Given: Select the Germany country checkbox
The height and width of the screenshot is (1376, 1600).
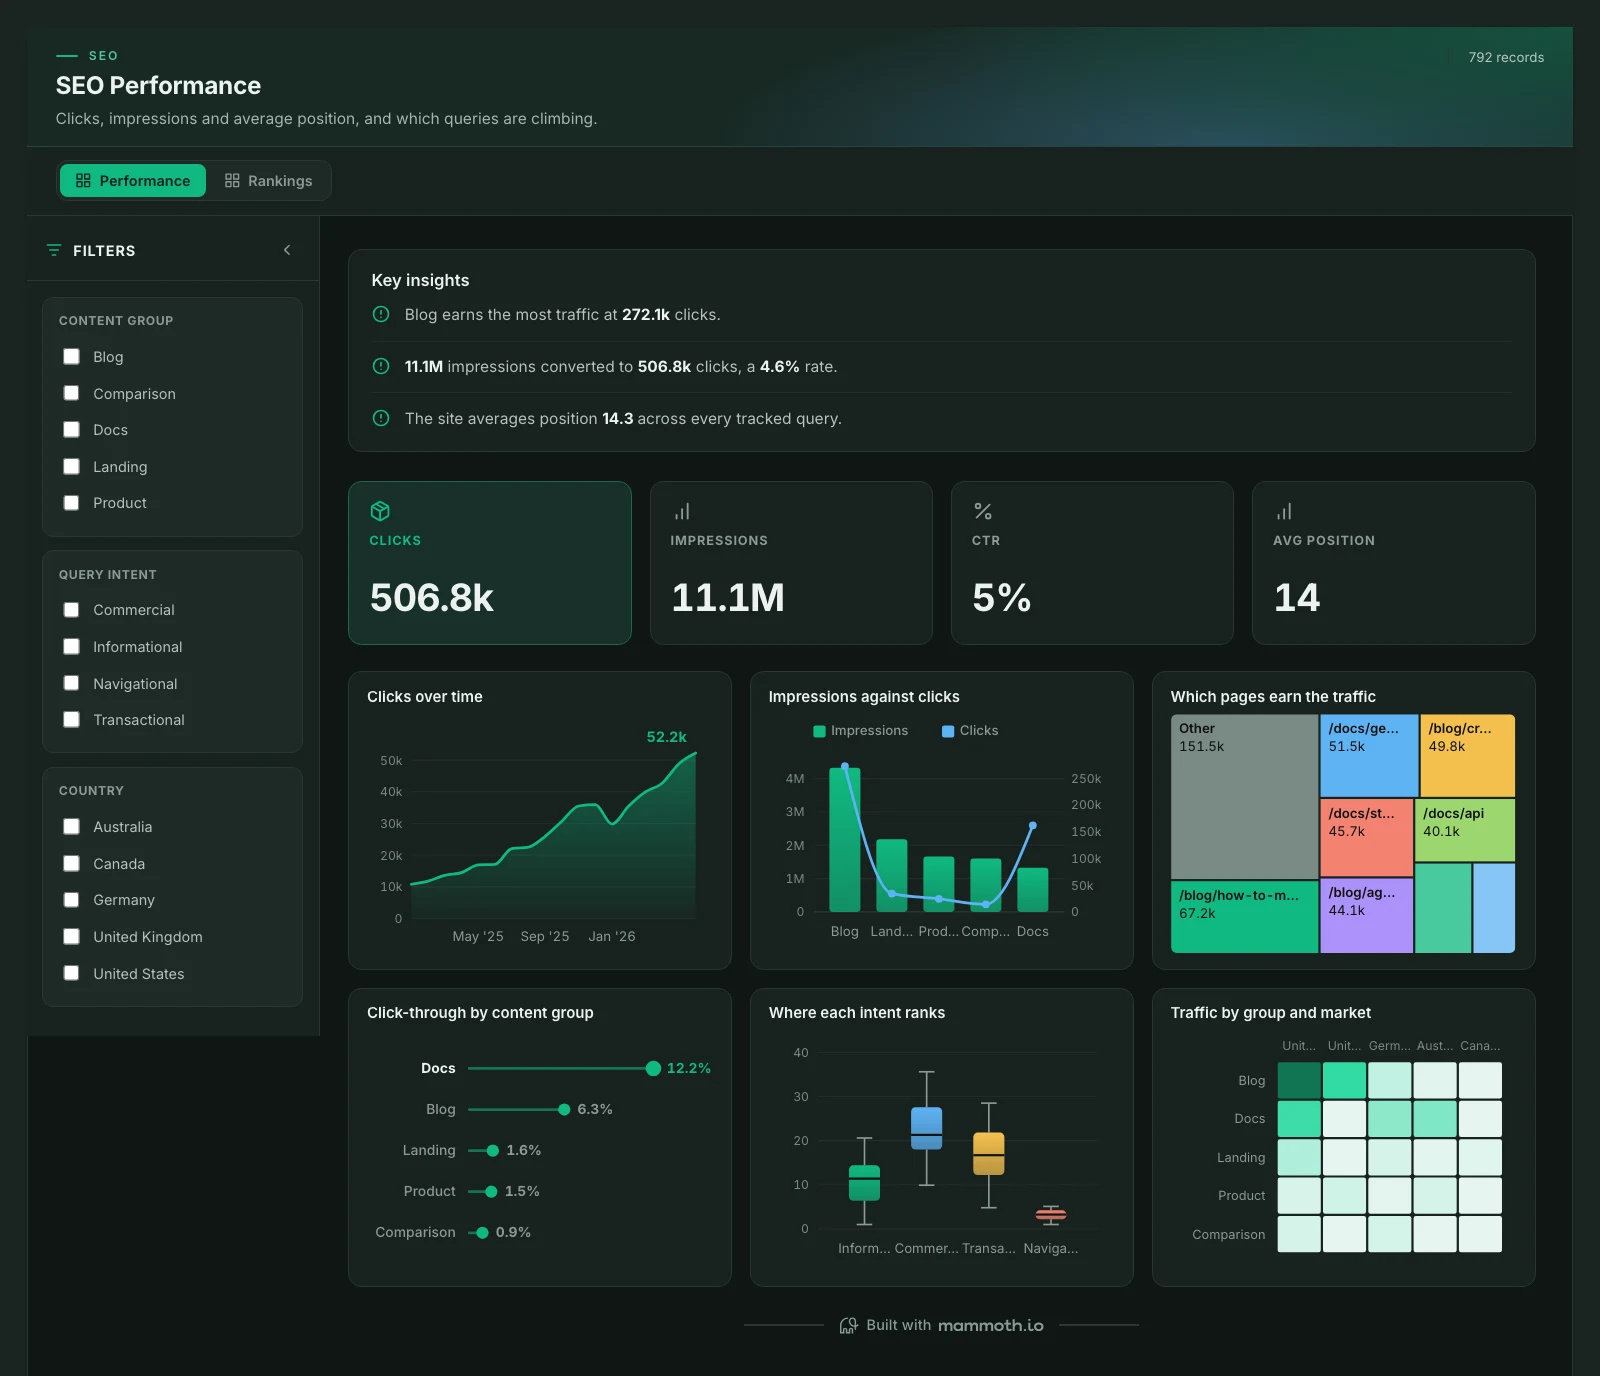Looking at the screenshot, I should [x=71, y=900].
